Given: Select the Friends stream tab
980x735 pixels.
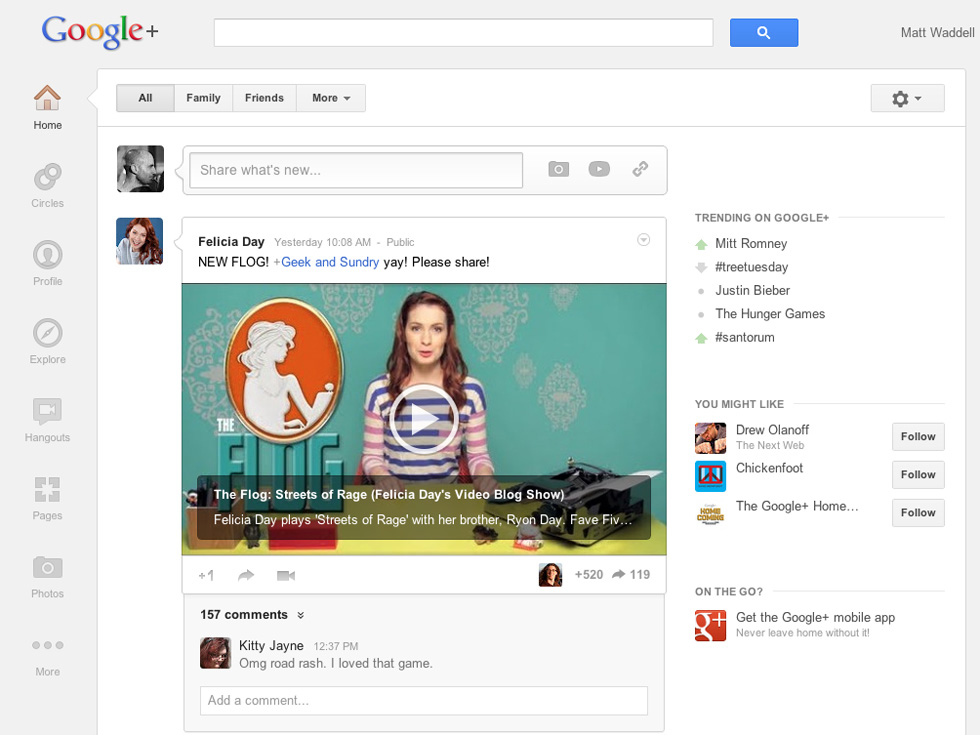Looking at the screenshot, I should pos(264,98).
